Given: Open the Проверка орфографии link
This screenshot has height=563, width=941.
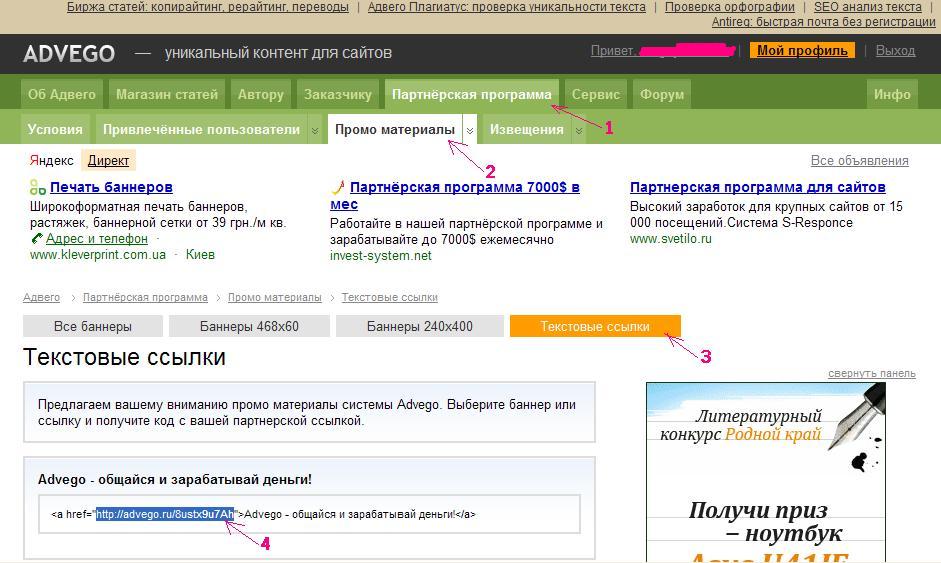Looking at the screenshot, I should 730,7.
